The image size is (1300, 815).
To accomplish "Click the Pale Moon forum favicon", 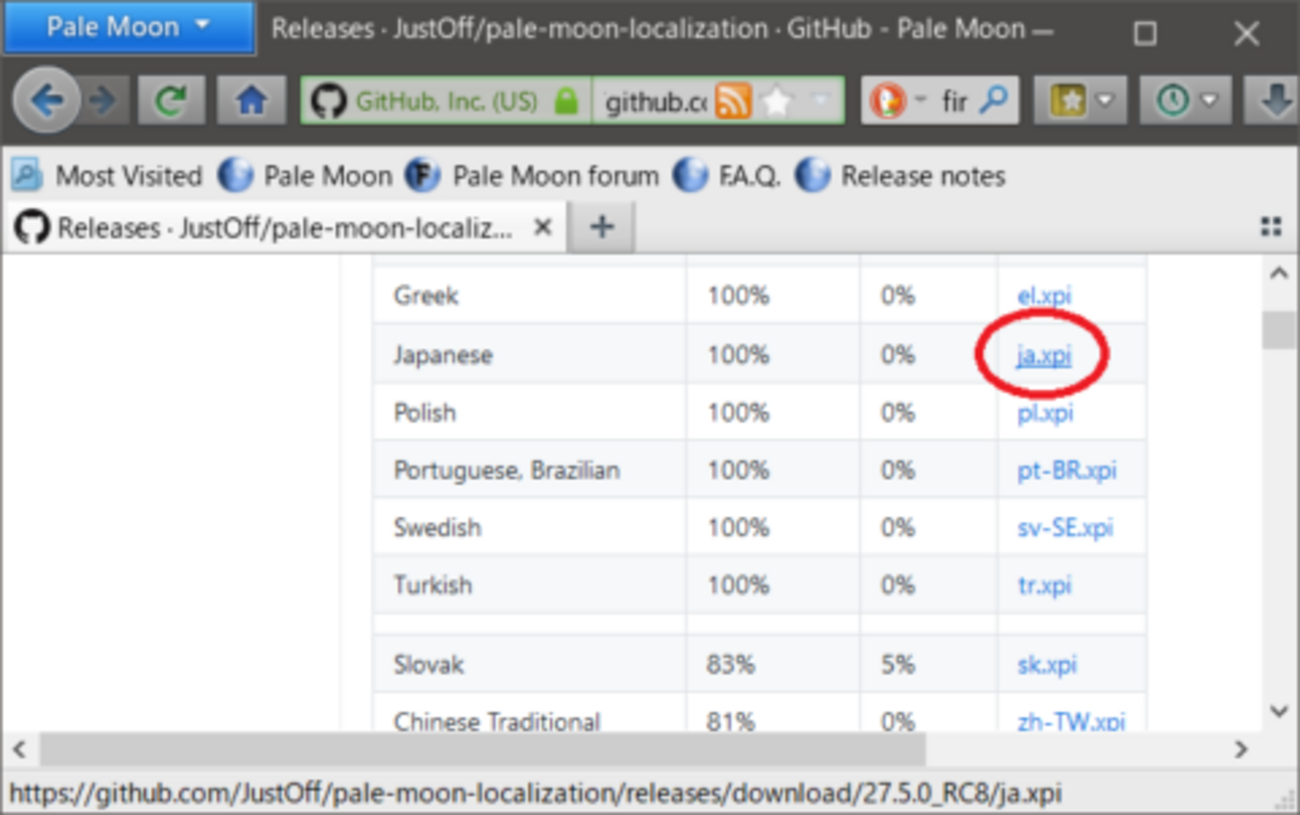I will (423, 176).
